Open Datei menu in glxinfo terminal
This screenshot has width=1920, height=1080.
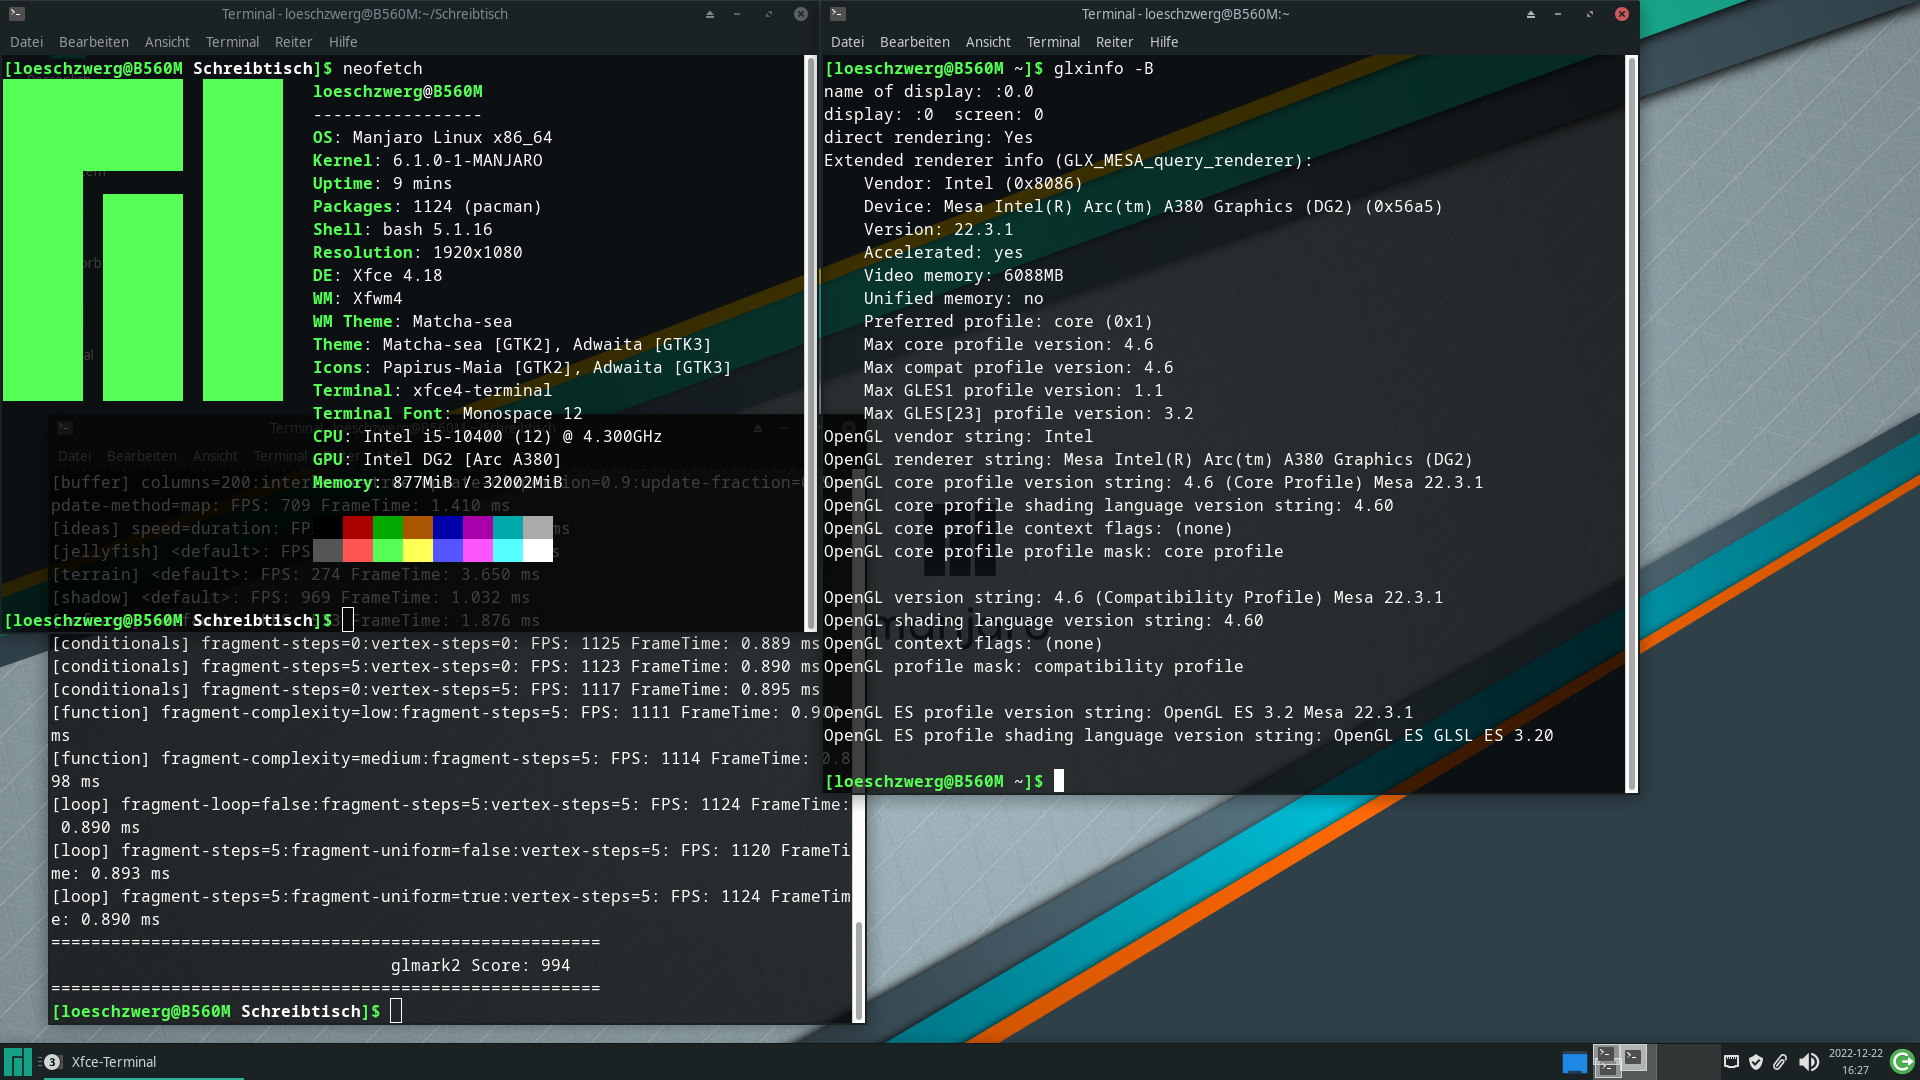pyautogui.click(x=846, y=42)
